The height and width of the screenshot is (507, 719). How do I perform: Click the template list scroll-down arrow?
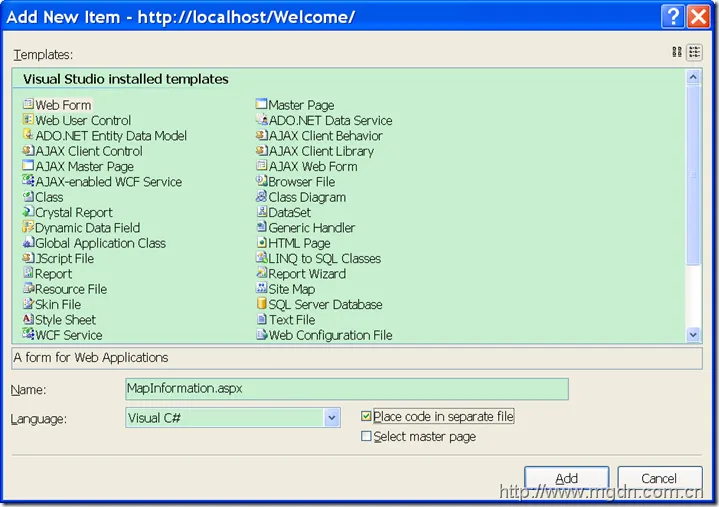(693, 335)
